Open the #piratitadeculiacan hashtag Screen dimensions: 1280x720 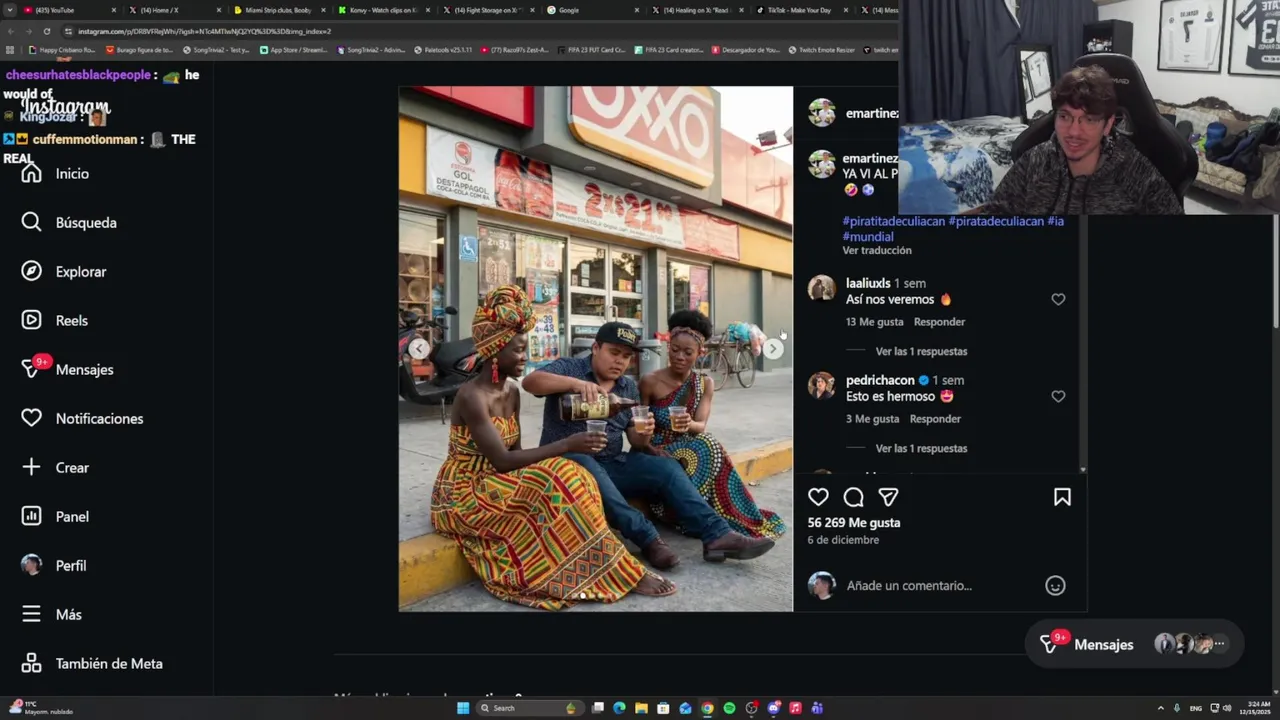tap(893, 221)
